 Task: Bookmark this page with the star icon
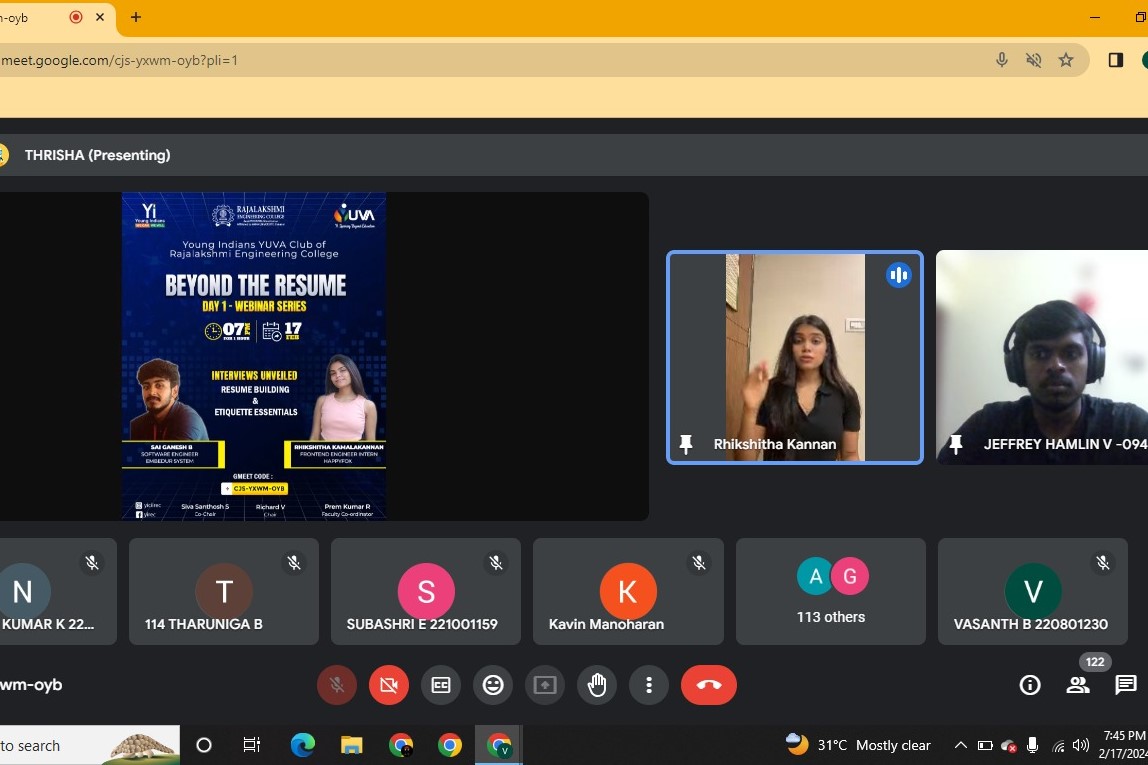click(1066, 60)
